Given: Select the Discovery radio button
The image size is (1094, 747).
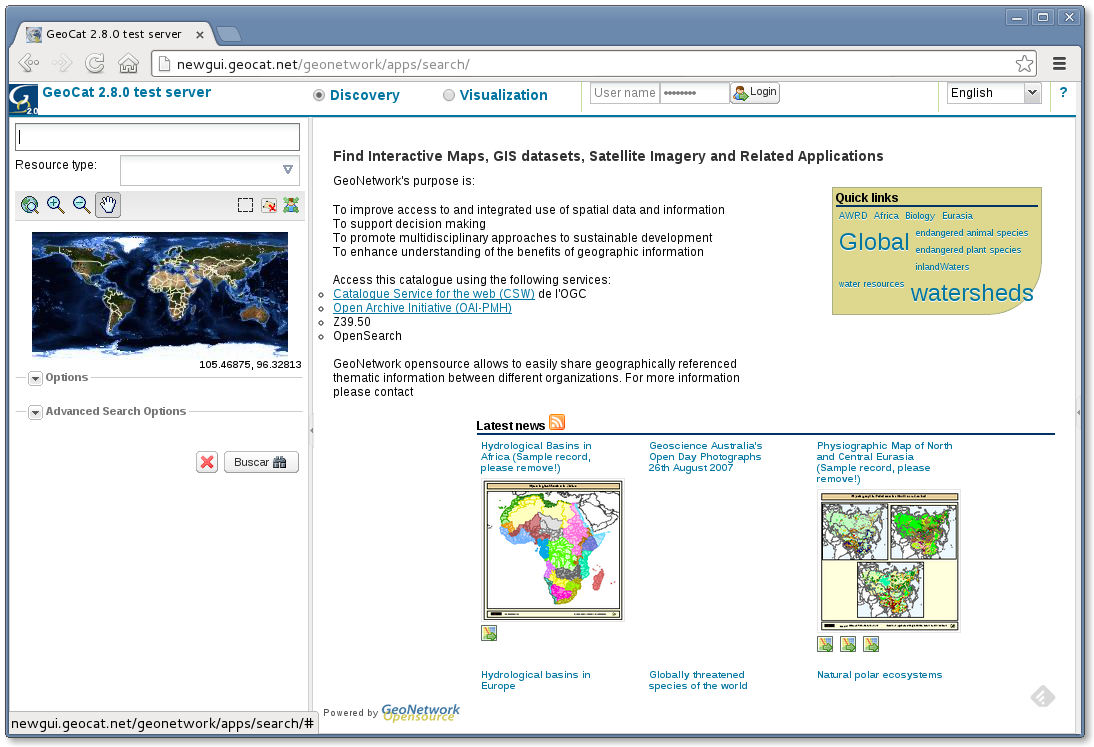Looking at the screenshot, I should tap(319, 95).
